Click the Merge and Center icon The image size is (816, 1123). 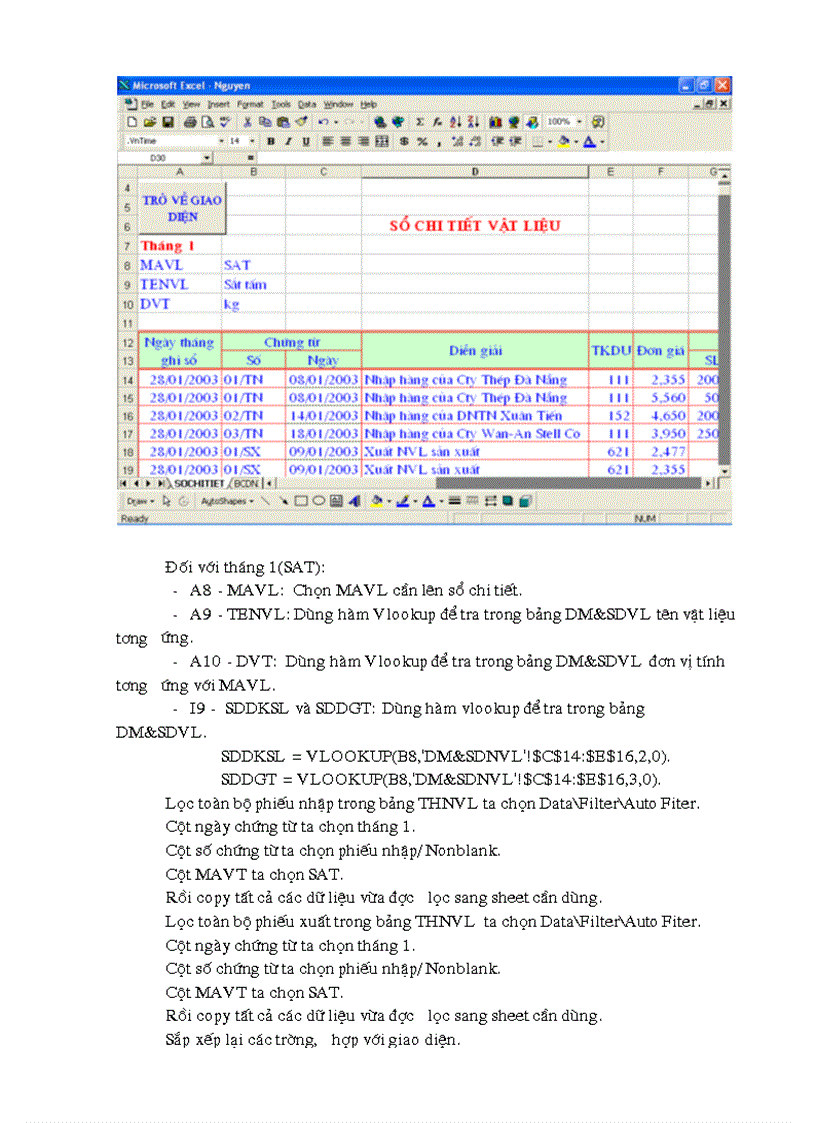click(382, 141)
